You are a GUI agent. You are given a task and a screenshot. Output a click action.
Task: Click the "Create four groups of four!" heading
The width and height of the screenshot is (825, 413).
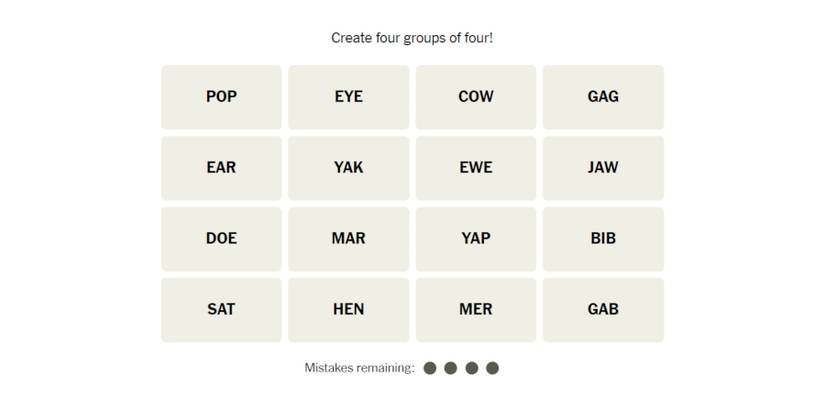412,38
